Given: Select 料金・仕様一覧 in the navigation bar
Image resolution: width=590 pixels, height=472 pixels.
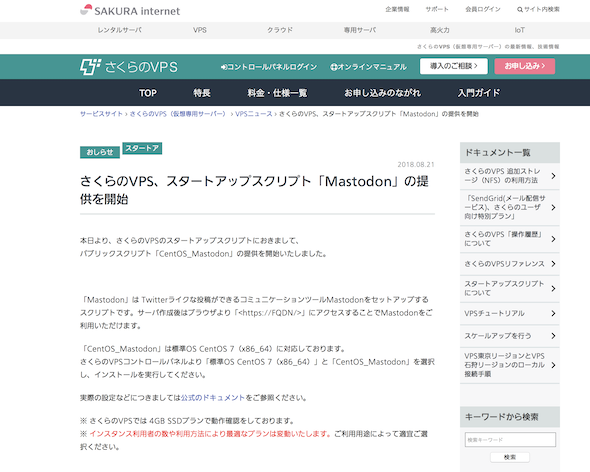Looking at the screenshot, I should (x=277, y=93).
